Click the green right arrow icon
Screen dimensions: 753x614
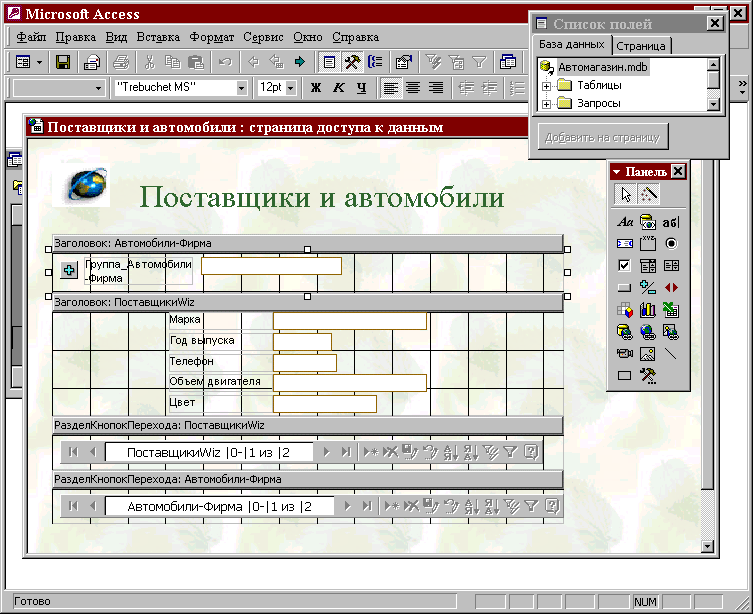(x=300, y=62)
